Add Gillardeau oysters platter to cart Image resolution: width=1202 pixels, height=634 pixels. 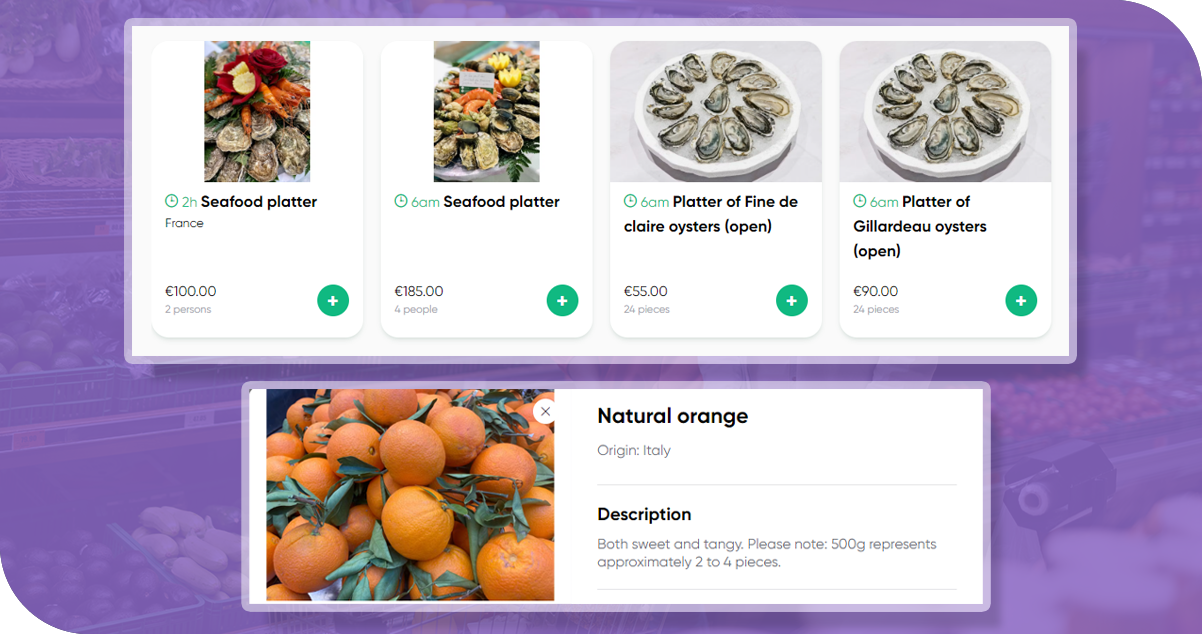(x=1020, y=300)
